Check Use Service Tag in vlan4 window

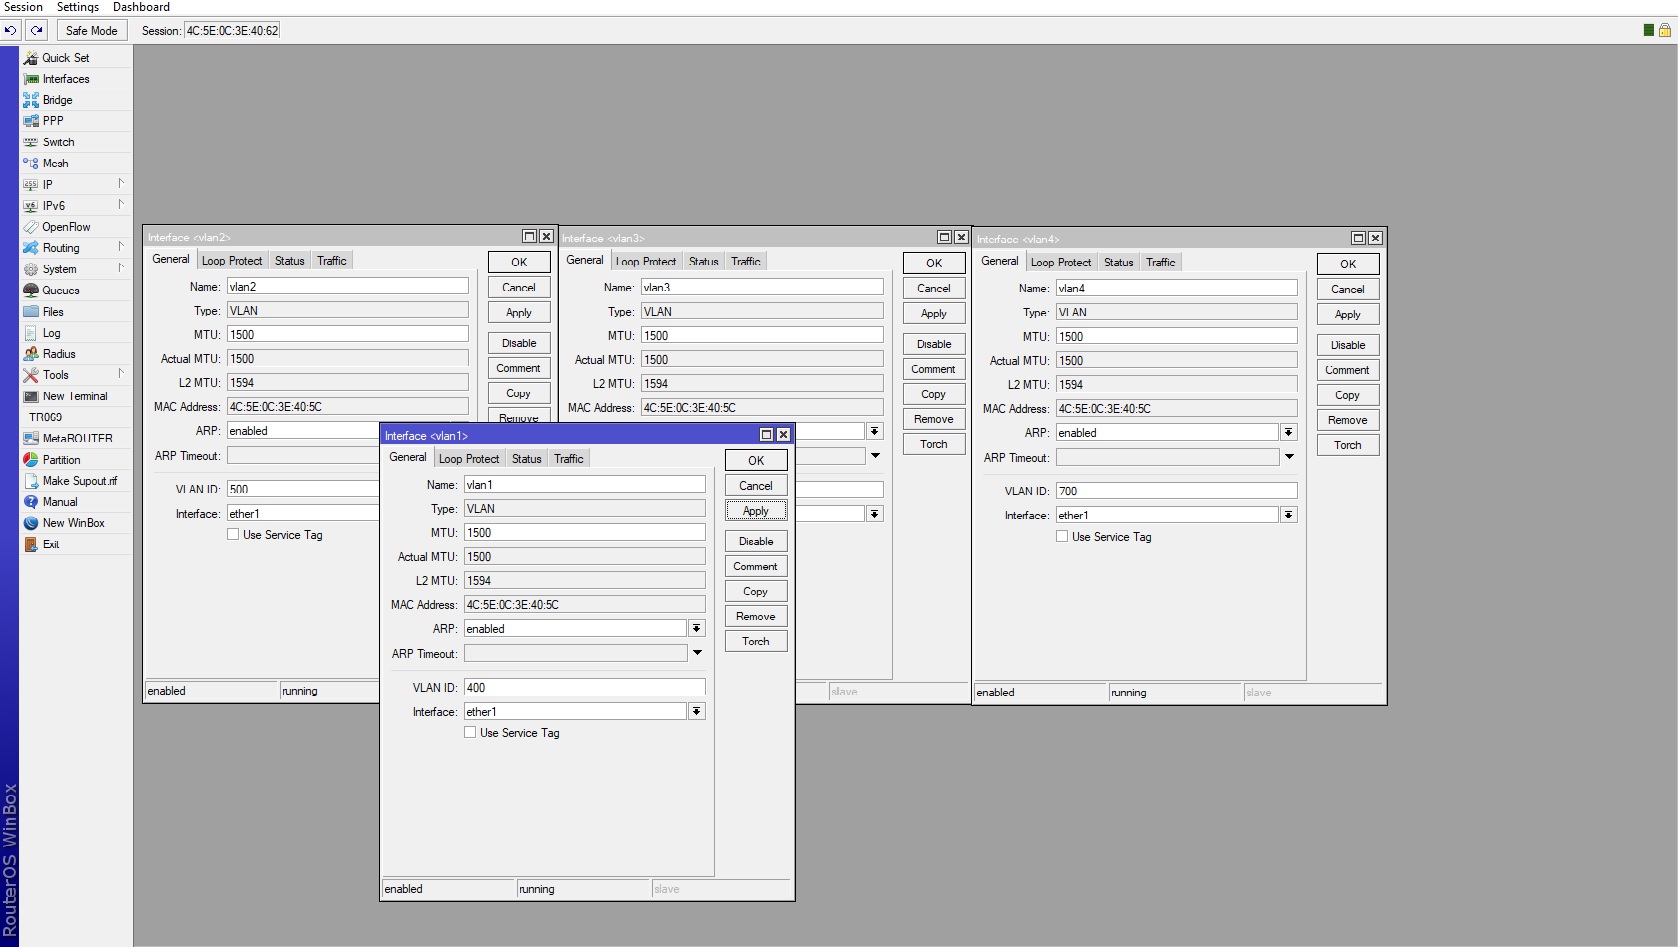pyautogui.click(x=1062, y=537)
